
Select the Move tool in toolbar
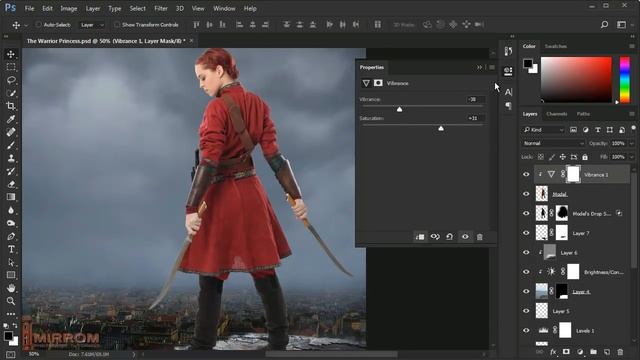[11, 54]
